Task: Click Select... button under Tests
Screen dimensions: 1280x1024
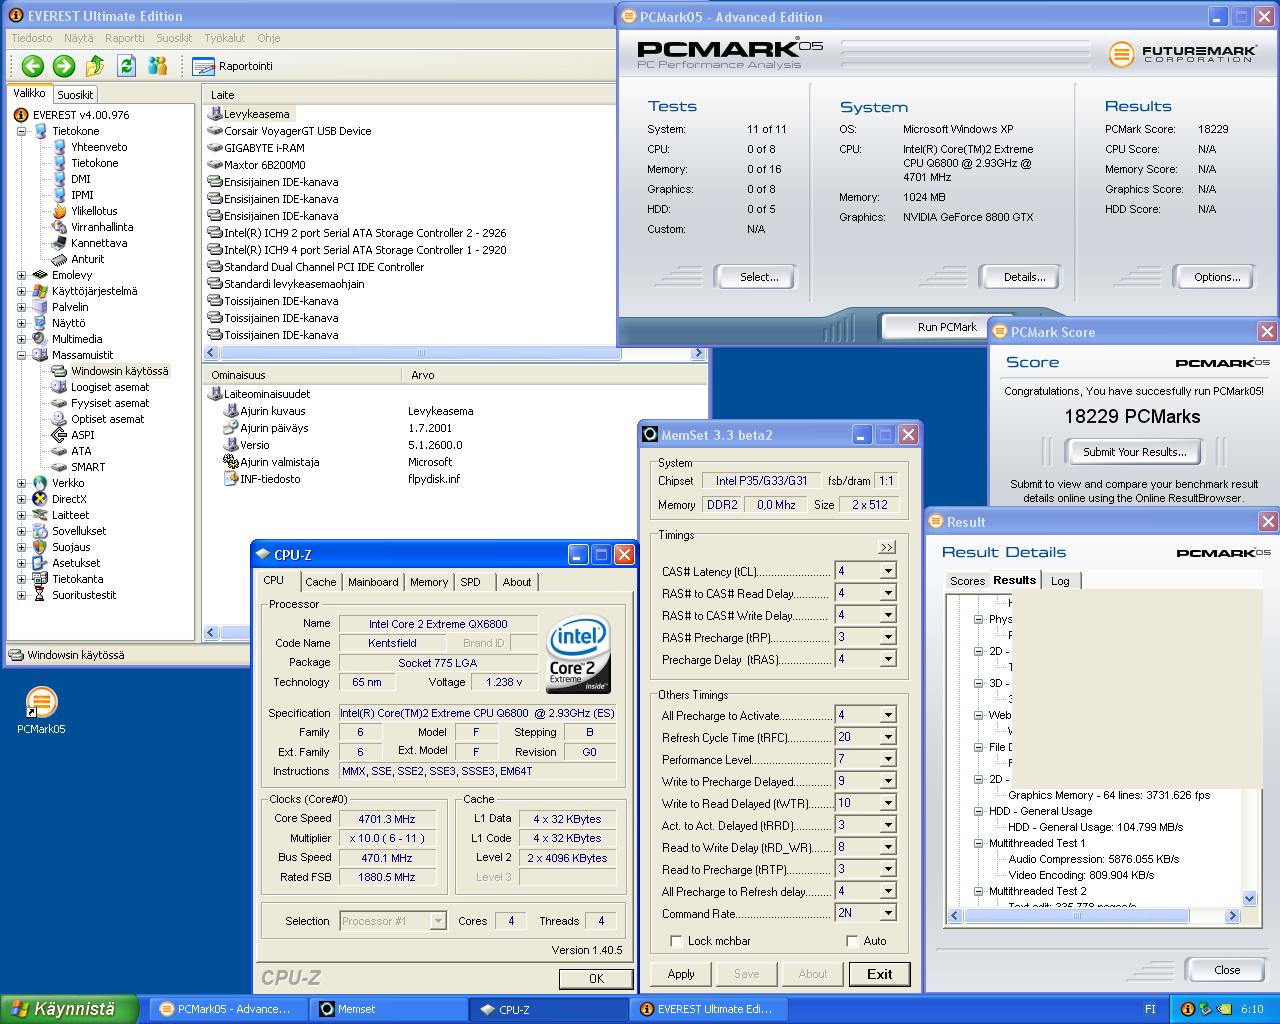Action: click(x=758, y=277)
